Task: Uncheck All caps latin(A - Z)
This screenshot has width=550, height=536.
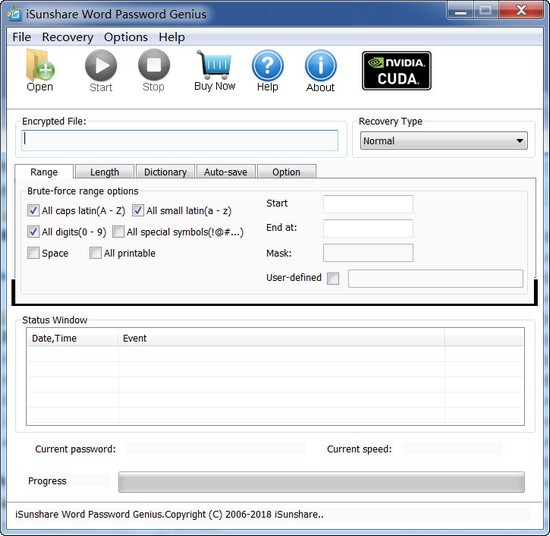Action: pos(33,210)
